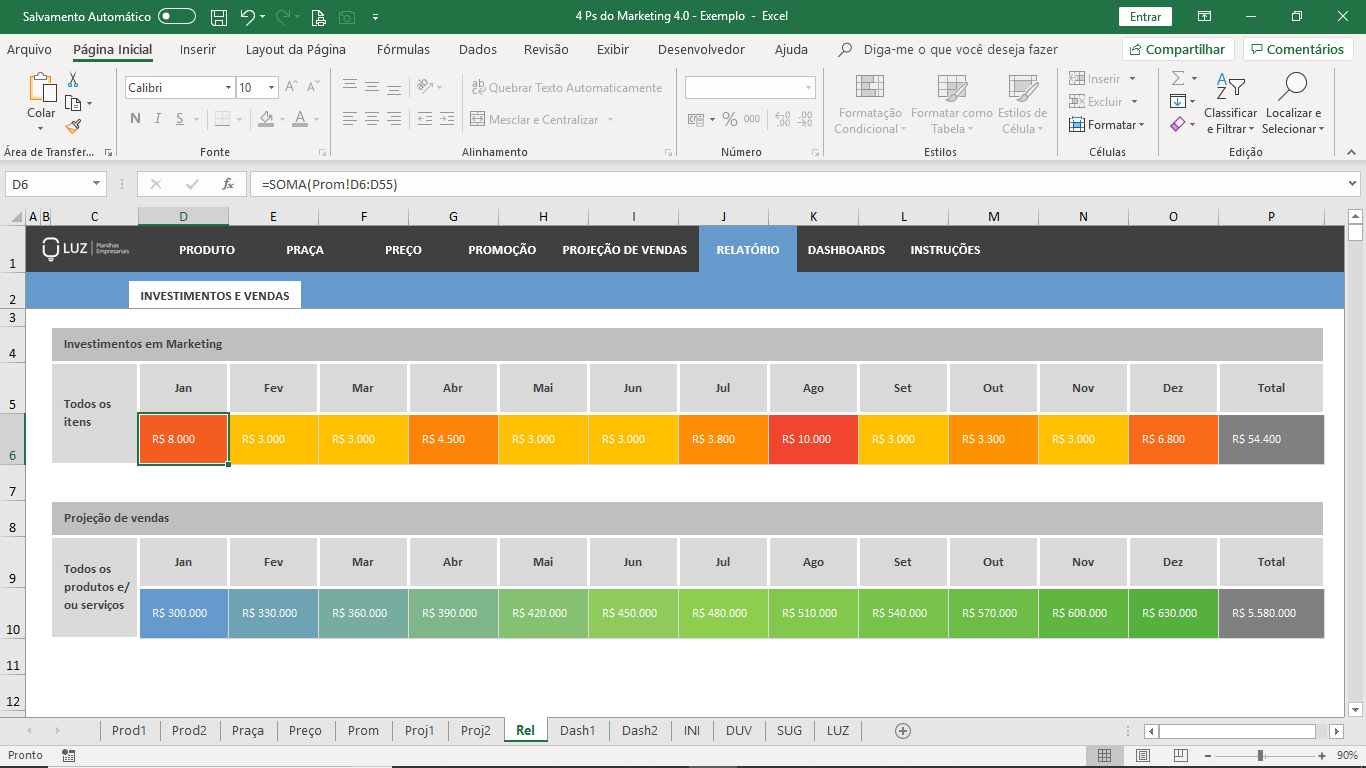Screen dimensions: 1366x768
Task: Click Mesclar e Centralizar button
Action: pyautogui.click(x=535, y=119)
